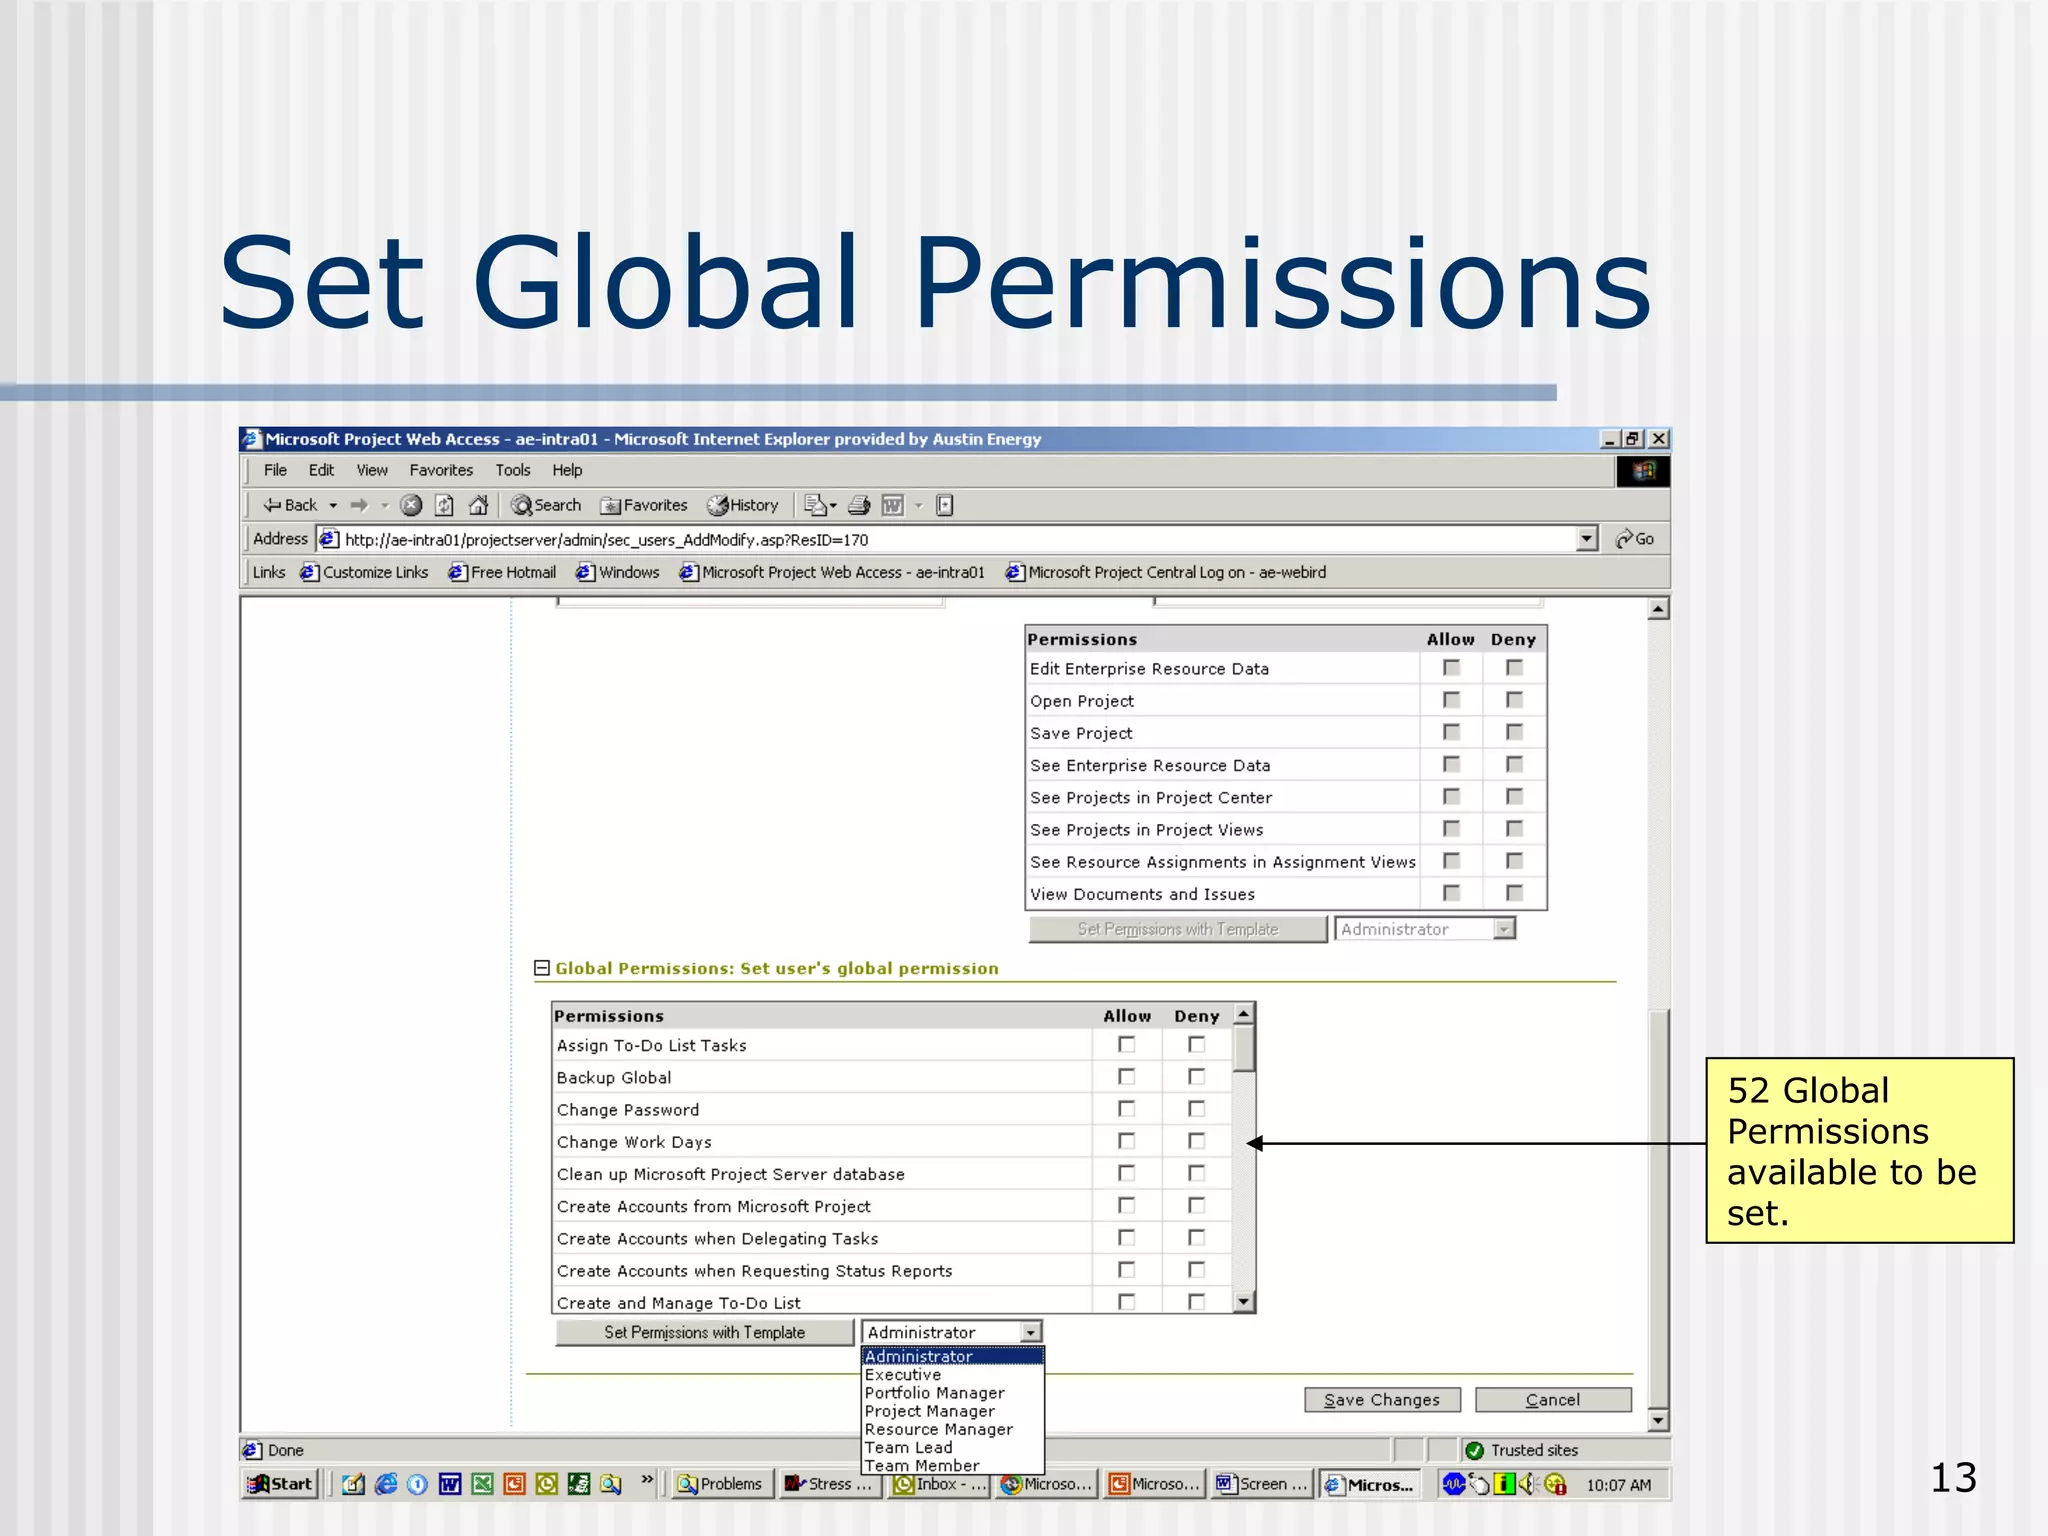Tick Allow for Change Password
Screen dimensions: 2048x1536
click(x=1127, y=1109)
